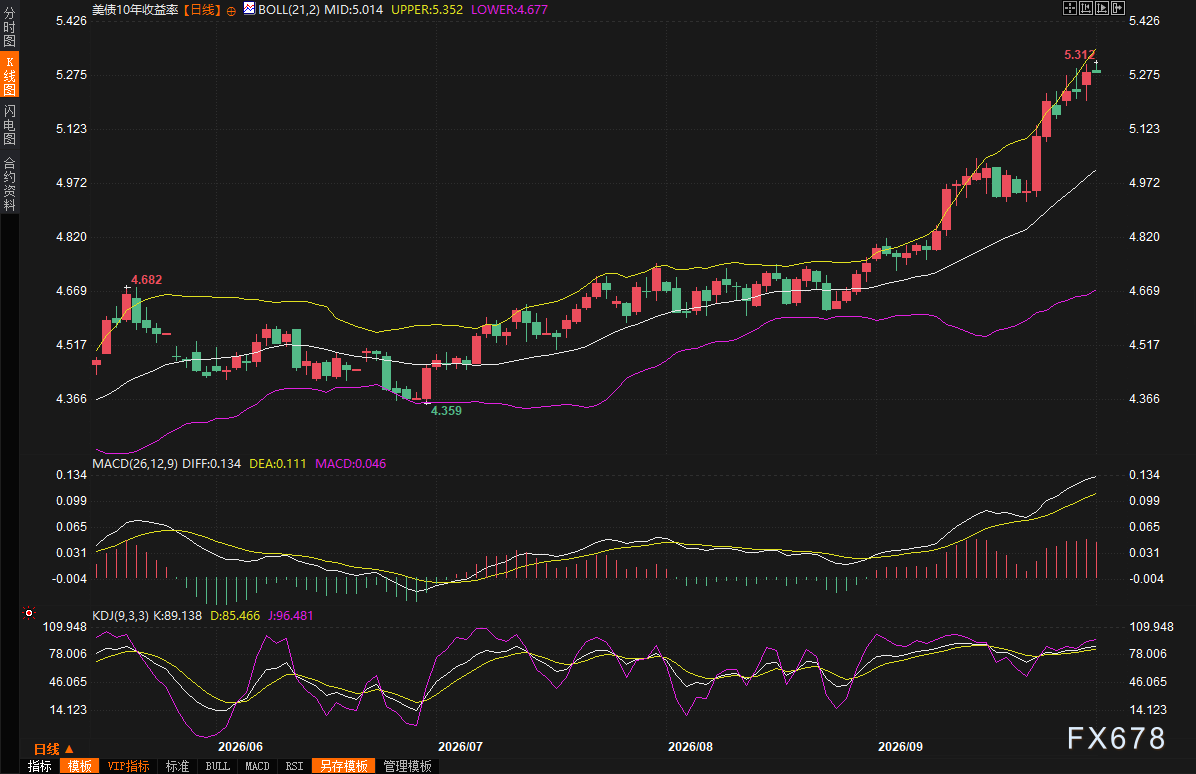Click the 另存模板 button
The height and width of the screenshot is (774, 1196).
(343, 766)
